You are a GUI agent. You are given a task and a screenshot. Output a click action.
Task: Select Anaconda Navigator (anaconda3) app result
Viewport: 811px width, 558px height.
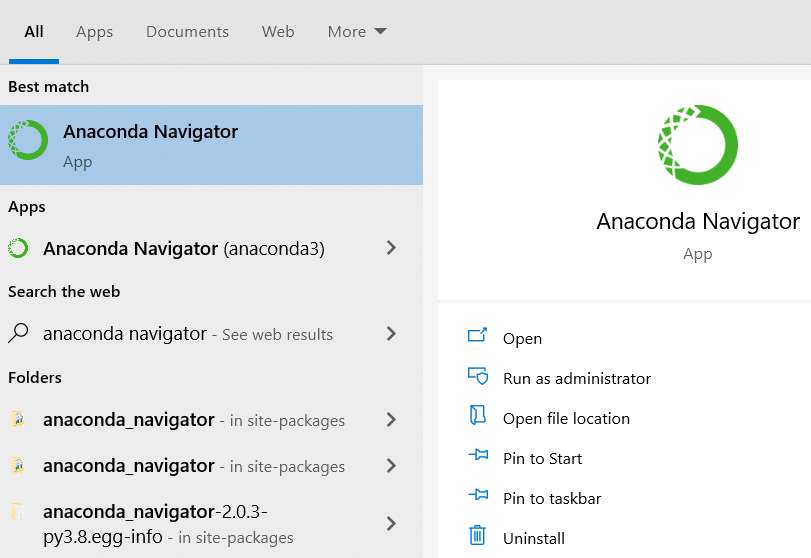pyautogui.click(x=211, y=248)
